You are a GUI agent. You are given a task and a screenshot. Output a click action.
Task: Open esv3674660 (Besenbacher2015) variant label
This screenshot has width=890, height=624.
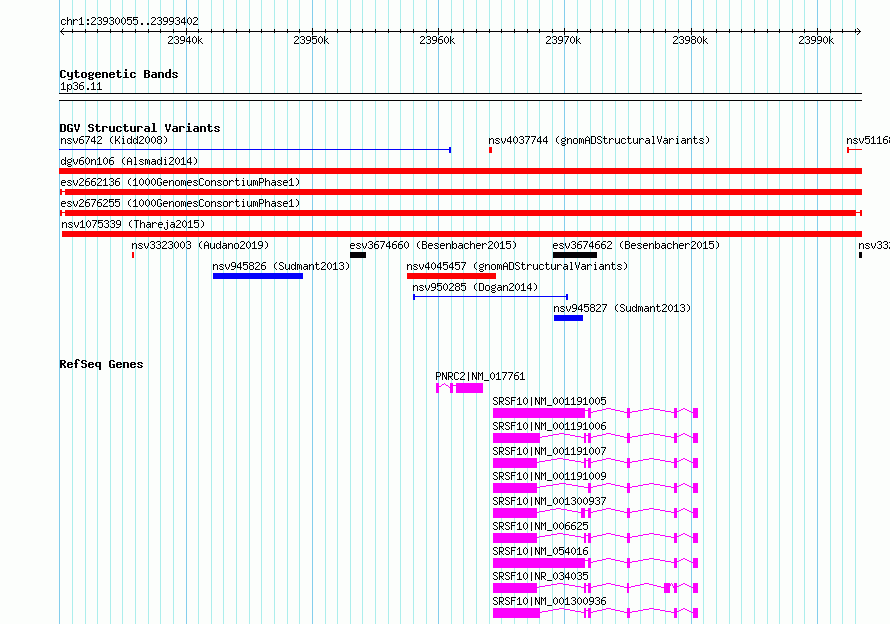point(433,245)
